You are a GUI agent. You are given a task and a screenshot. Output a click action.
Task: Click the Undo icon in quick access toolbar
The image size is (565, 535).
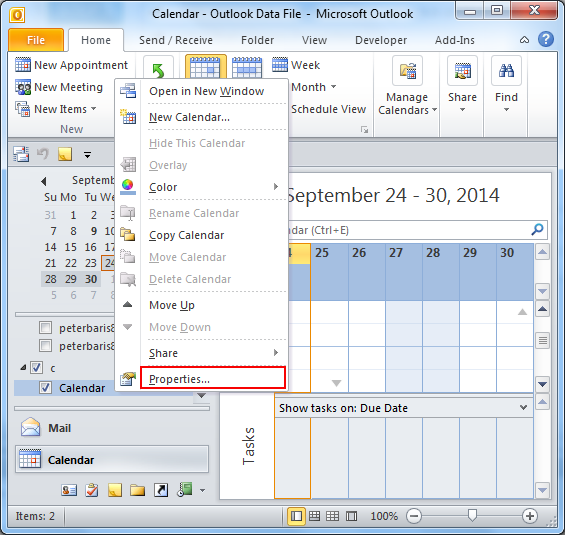click(x=43, y=154)
